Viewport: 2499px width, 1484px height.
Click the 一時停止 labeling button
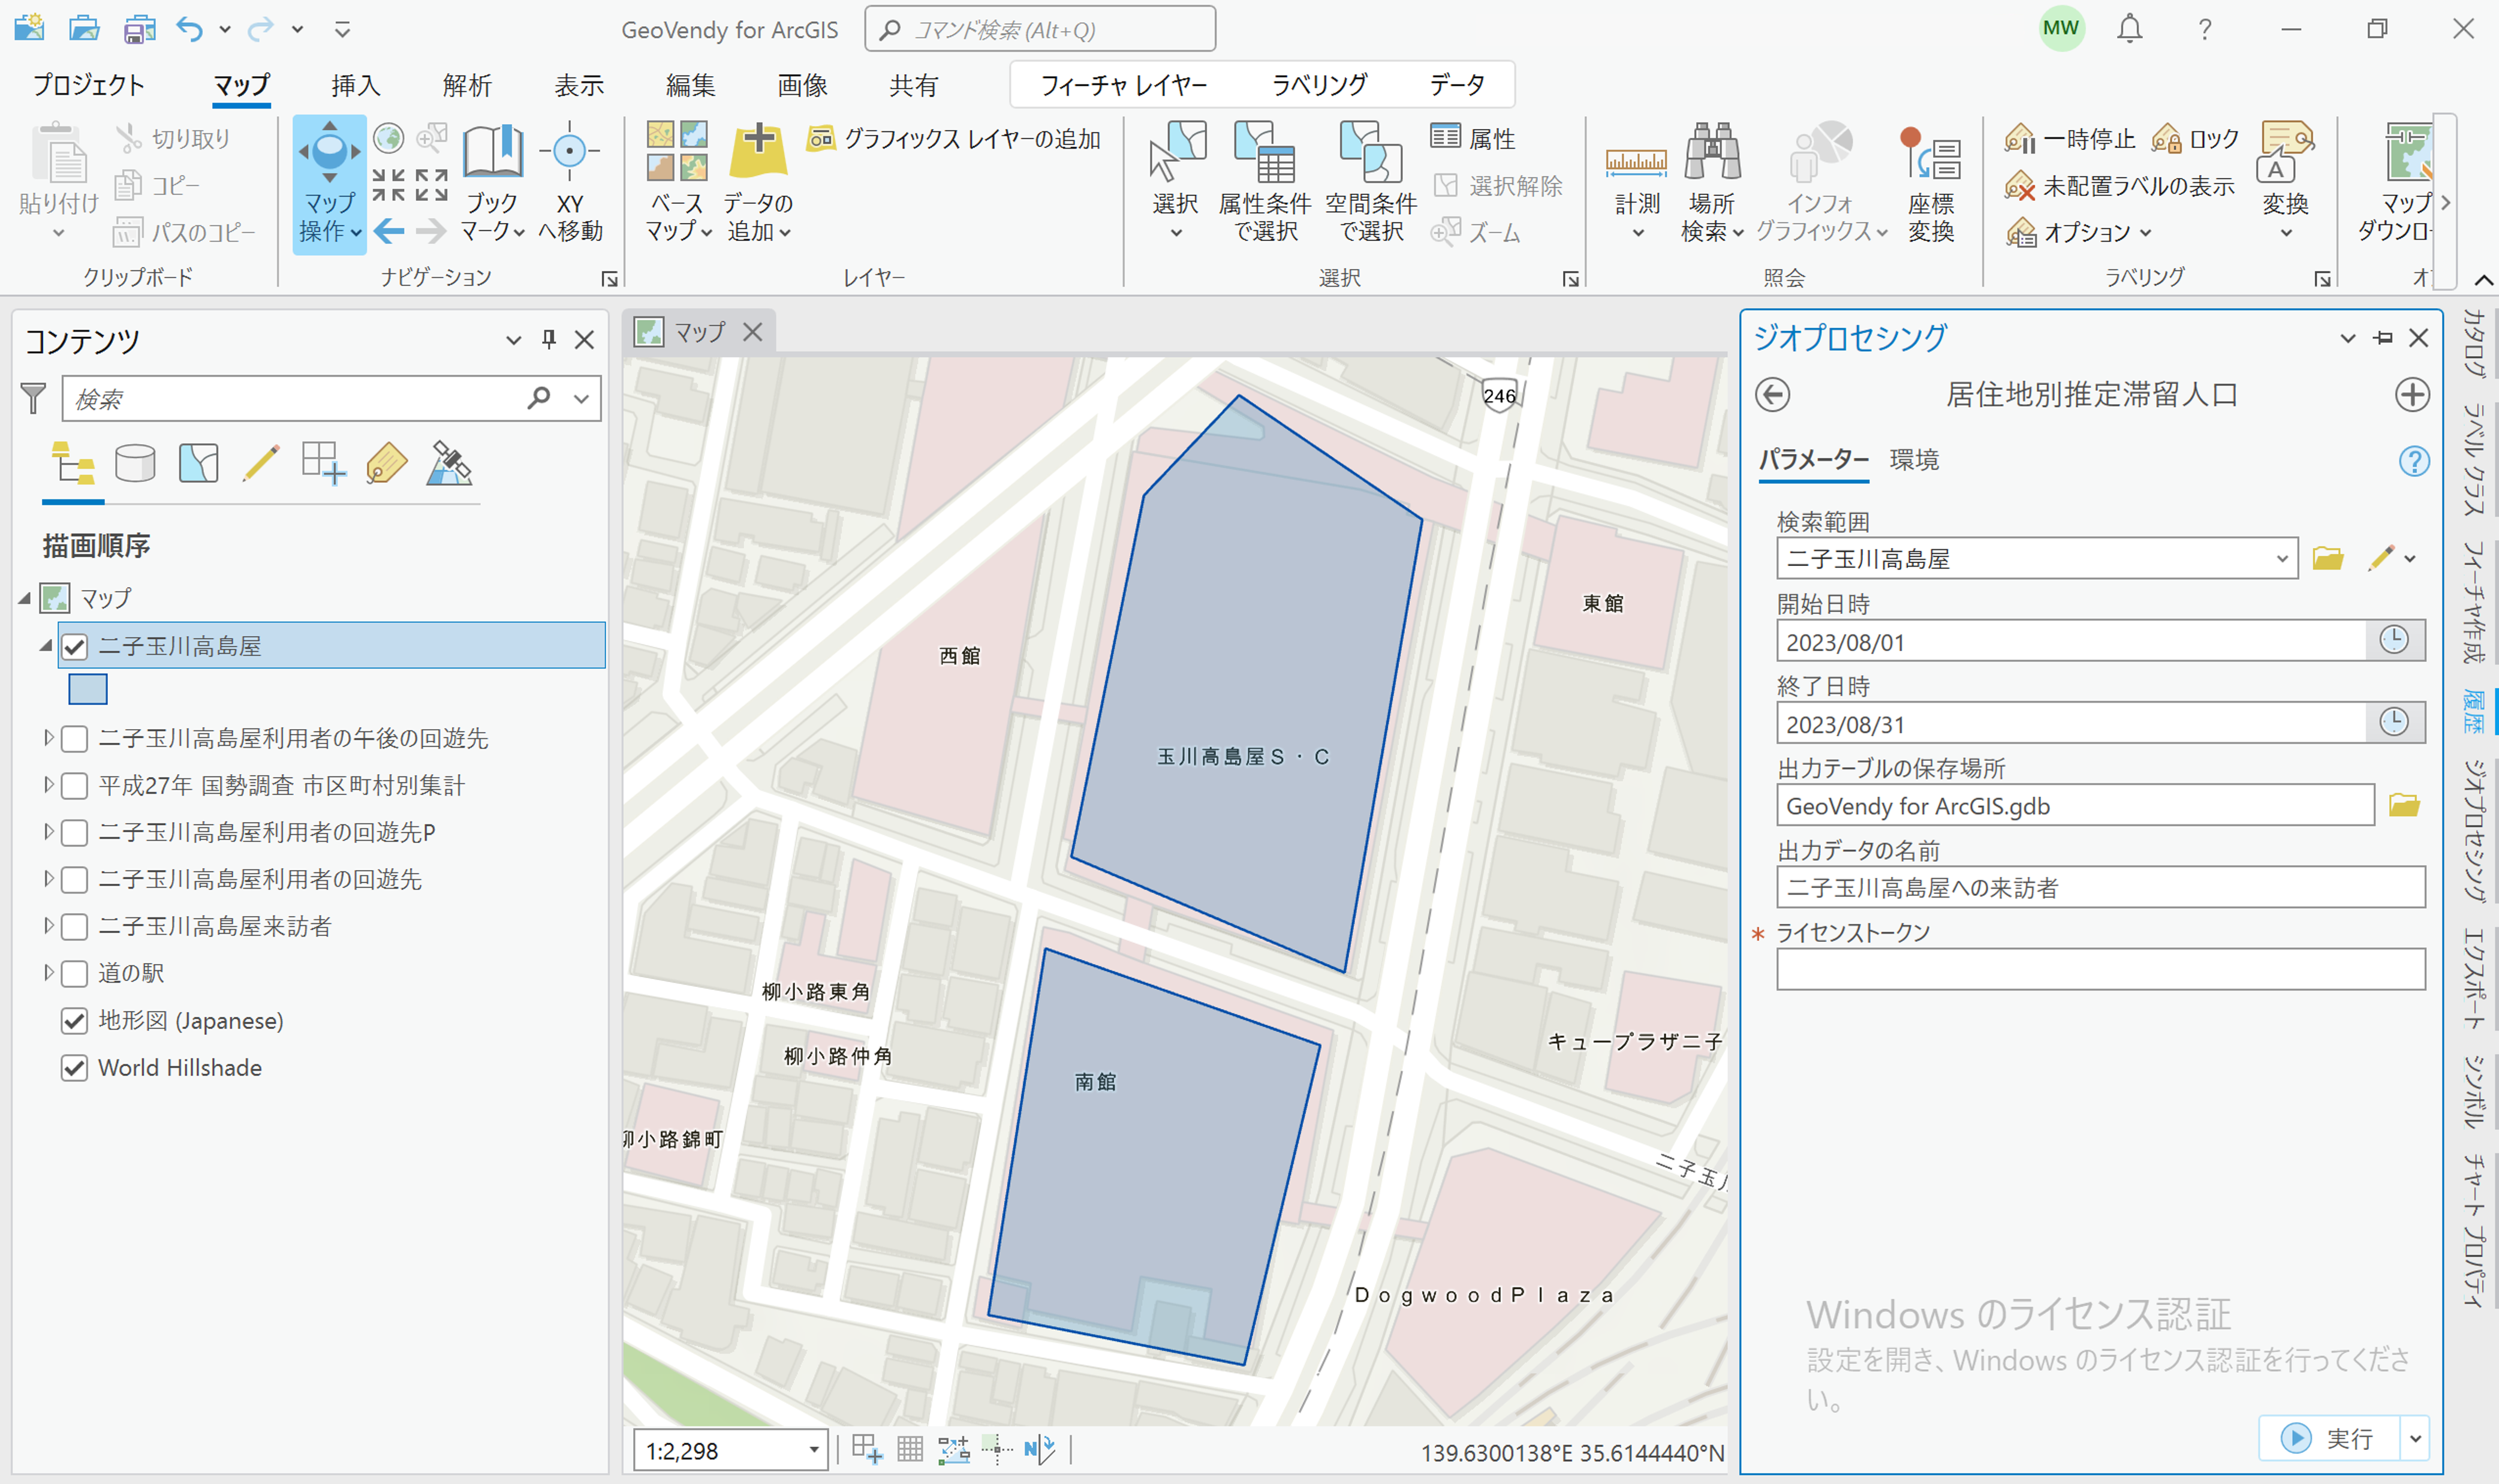[x=2069, y=139]
